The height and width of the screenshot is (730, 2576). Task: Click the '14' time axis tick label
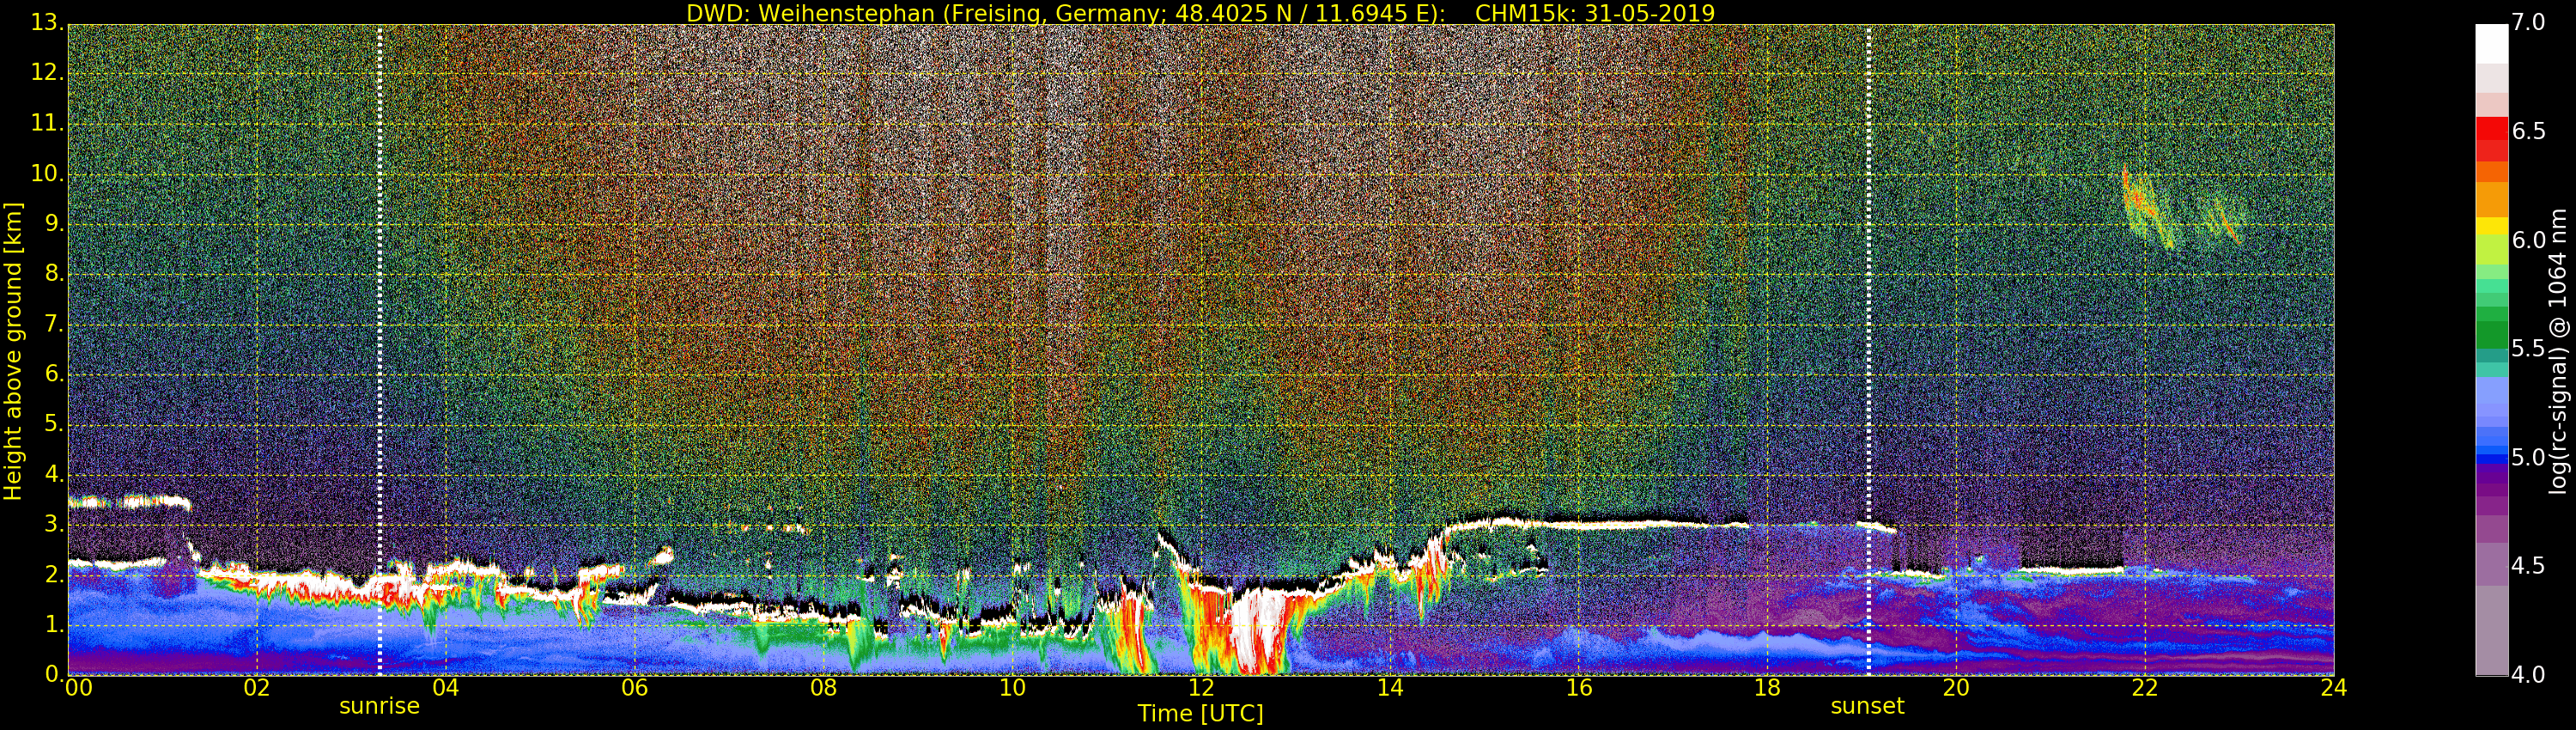tap(1390, 687)
